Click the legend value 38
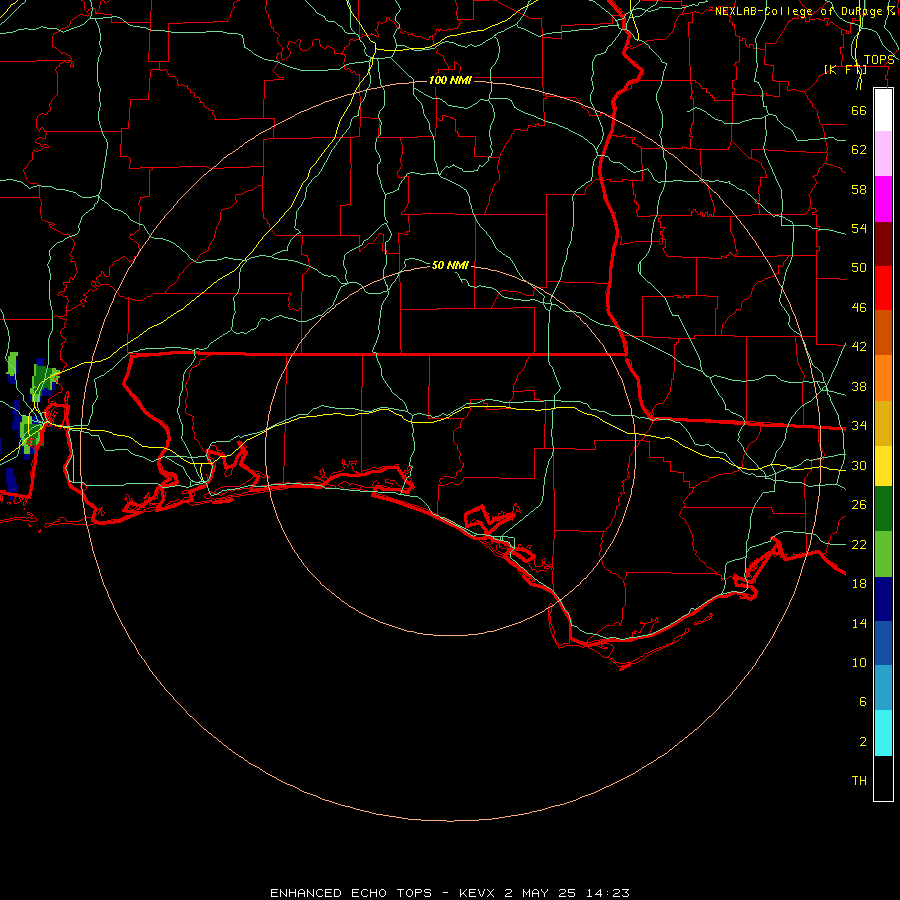The height and width of the screenshot is (900, 900). 859,386
